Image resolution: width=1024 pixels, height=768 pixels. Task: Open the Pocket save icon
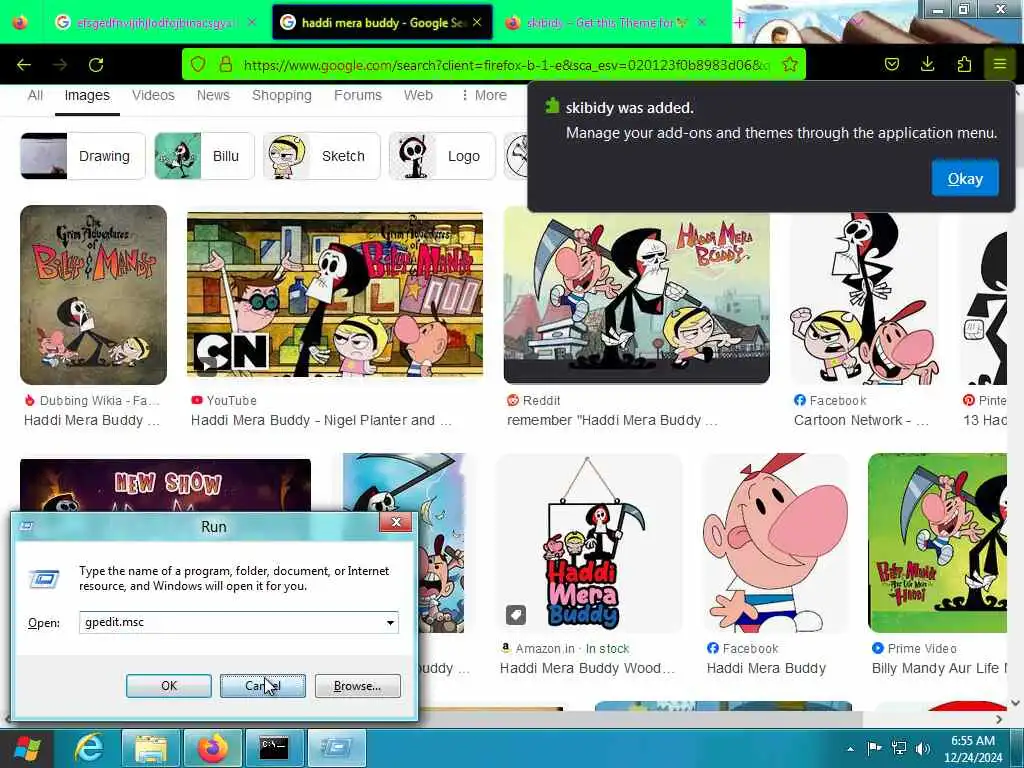coord(892,64)
